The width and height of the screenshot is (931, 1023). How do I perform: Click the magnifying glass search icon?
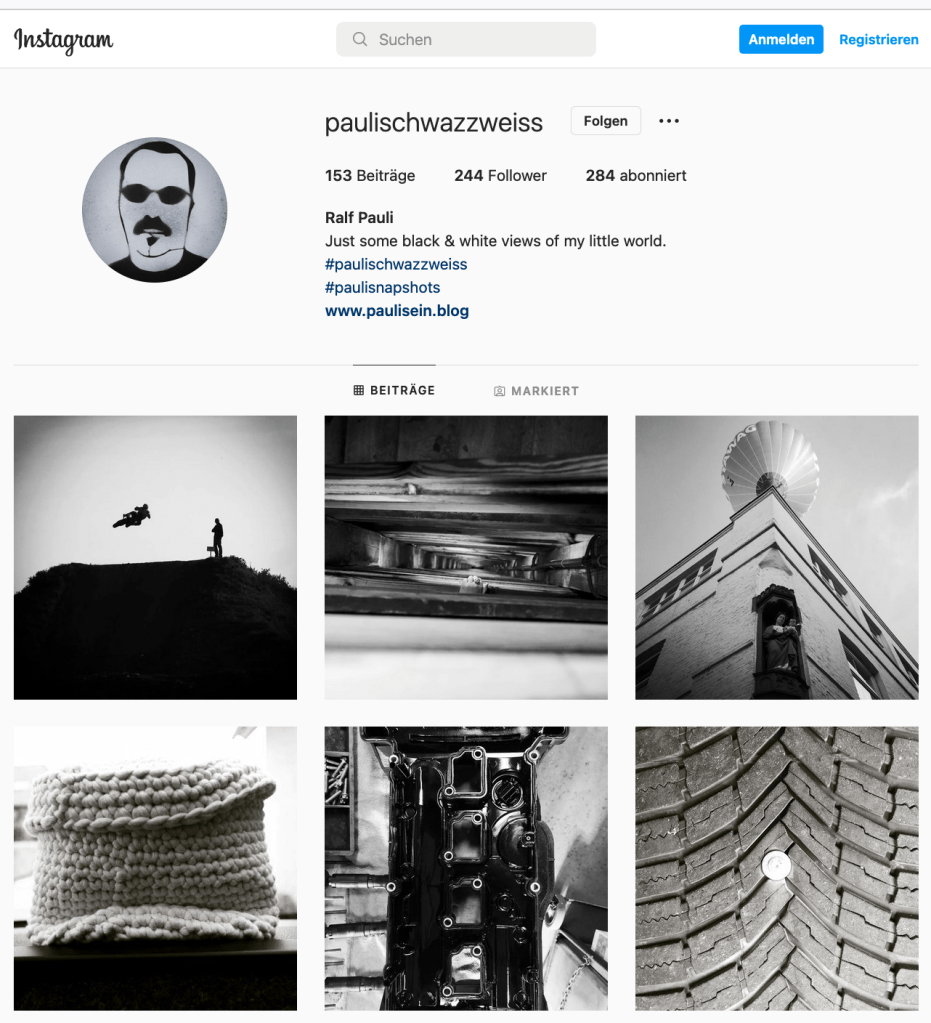pos(359,39)
